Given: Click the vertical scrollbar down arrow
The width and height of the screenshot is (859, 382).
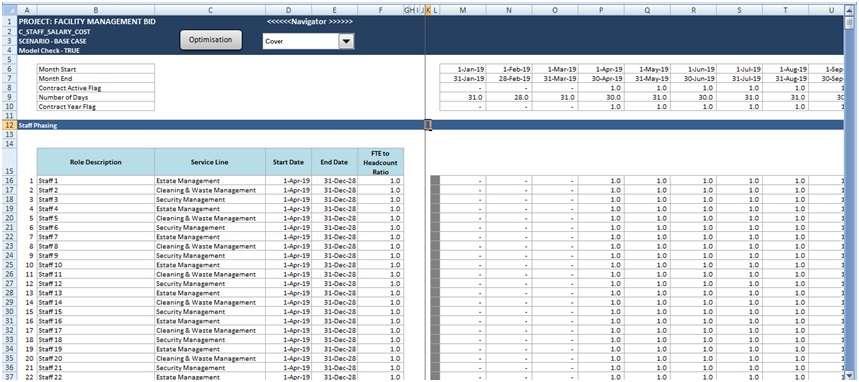Looking at the screenshot, I should coord(849,374).
